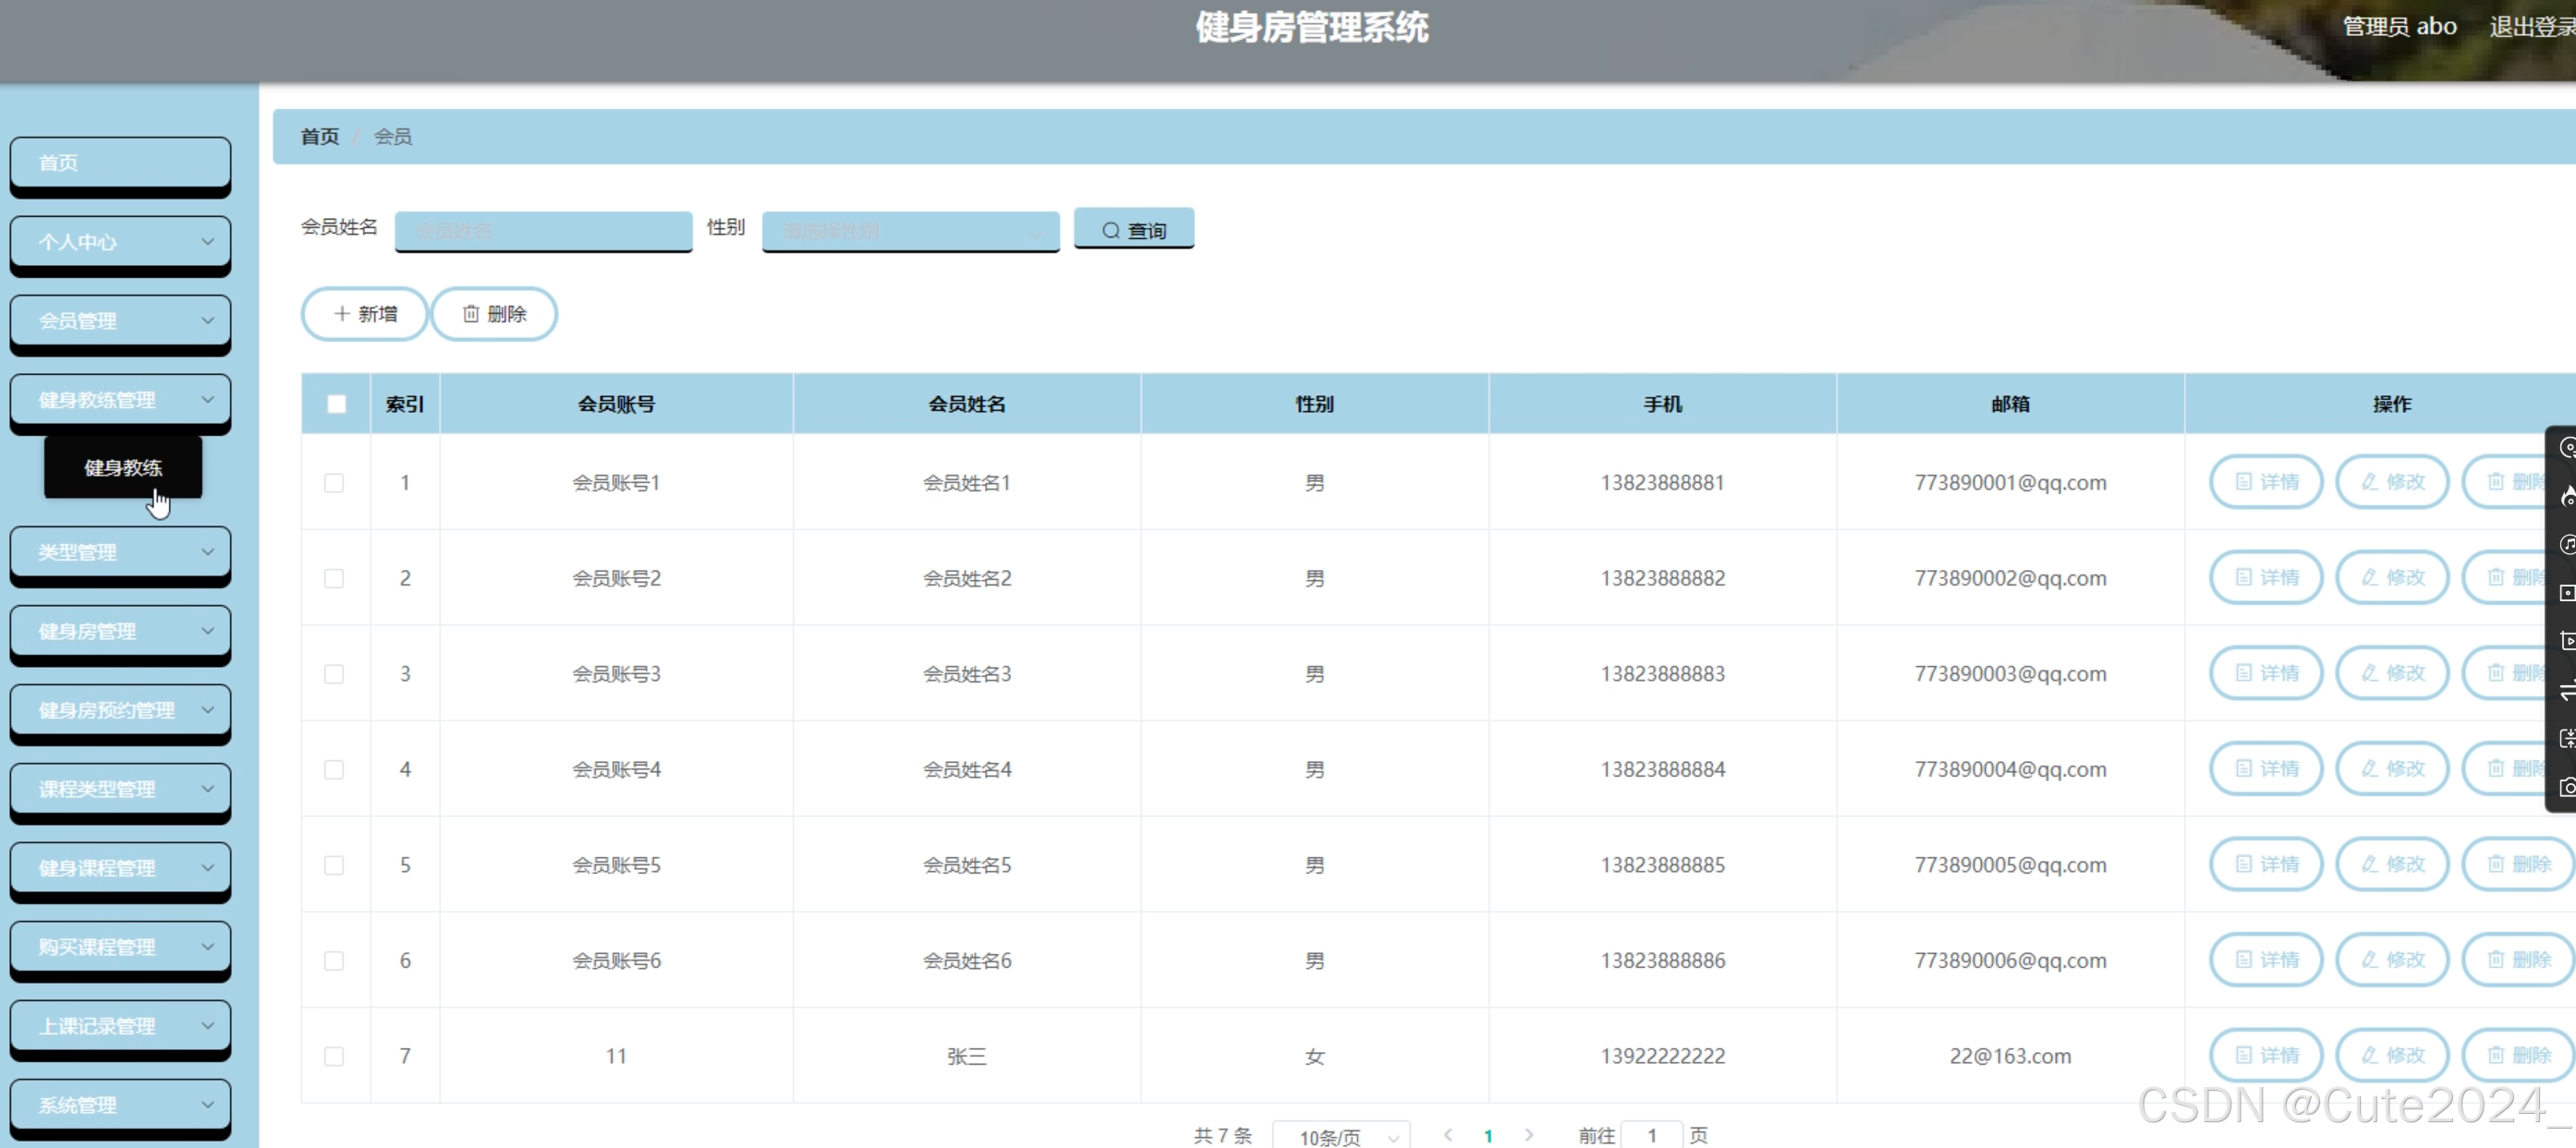Open the 10条/页 page size dropdown

pos(1342,1135)
